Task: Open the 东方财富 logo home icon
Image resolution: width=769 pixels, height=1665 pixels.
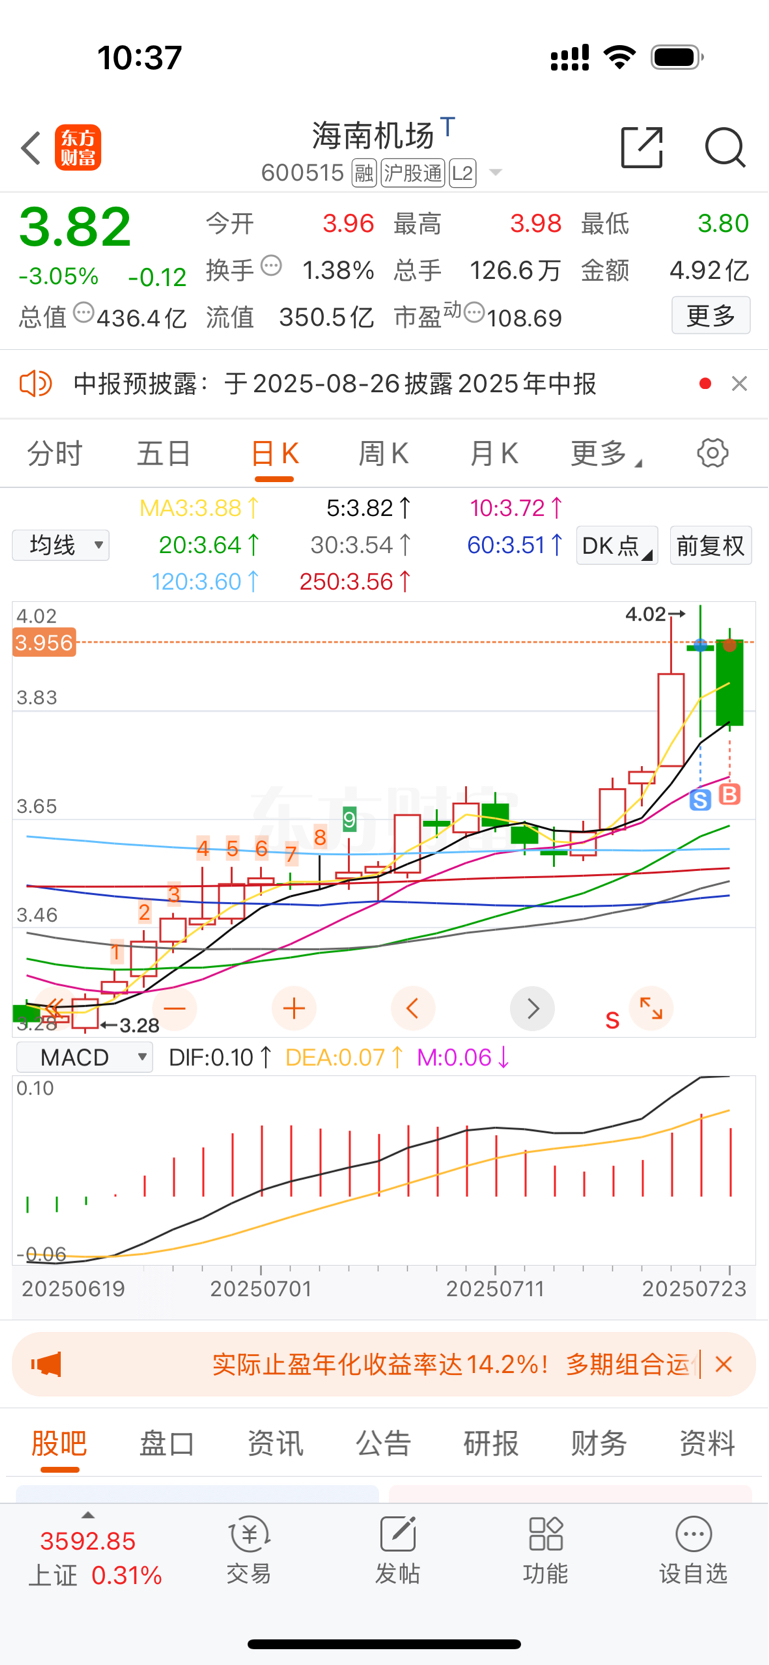Action: pyautogui.click(x=78, y=148)
